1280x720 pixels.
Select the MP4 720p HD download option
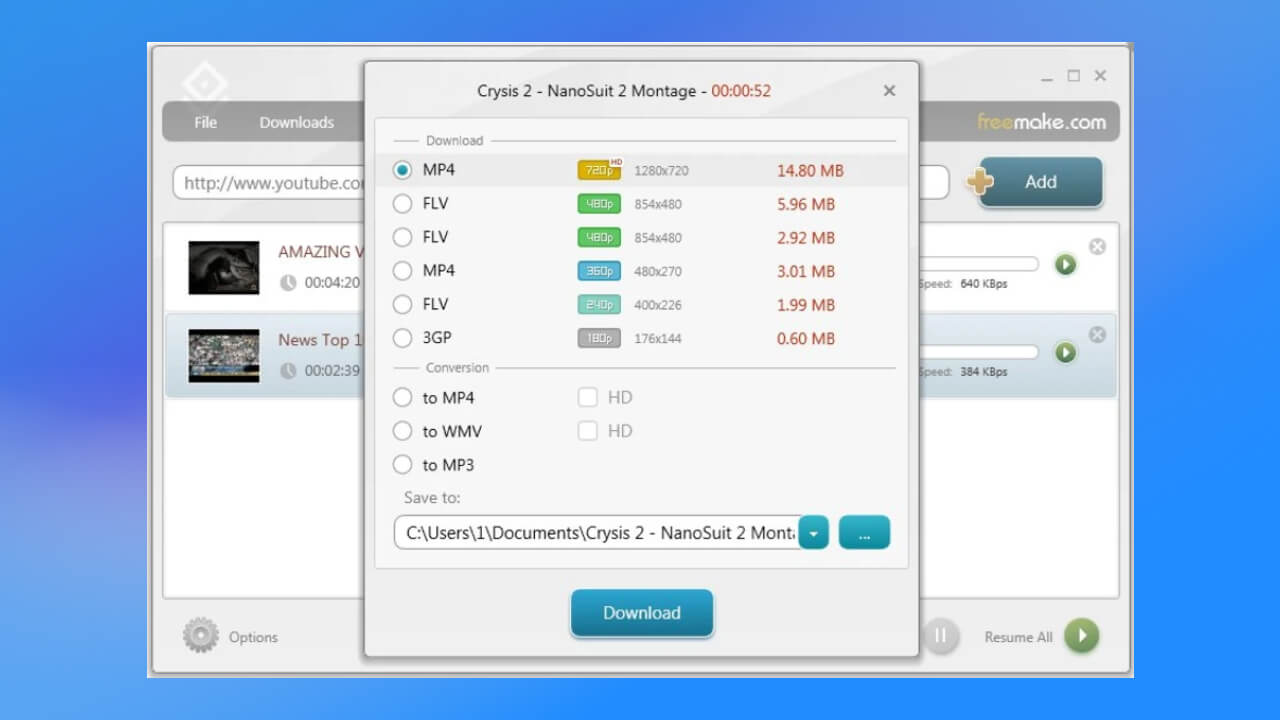pos(402,170)
